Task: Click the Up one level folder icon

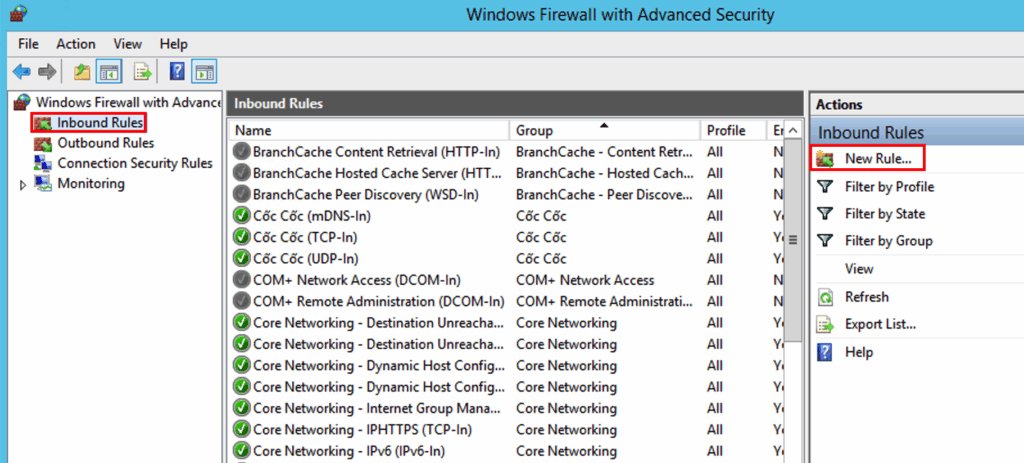Action: pyautogui.click(x=81, y=71)
